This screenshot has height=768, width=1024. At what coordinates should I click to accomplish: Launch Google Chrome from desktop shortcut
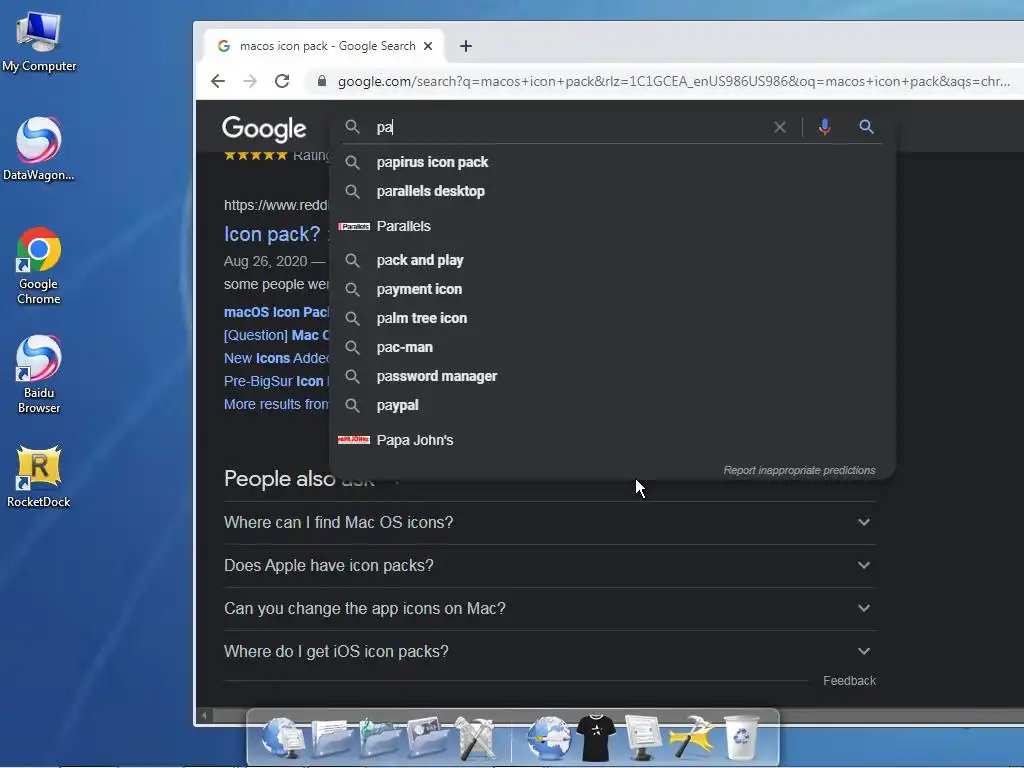coord(39,266)
